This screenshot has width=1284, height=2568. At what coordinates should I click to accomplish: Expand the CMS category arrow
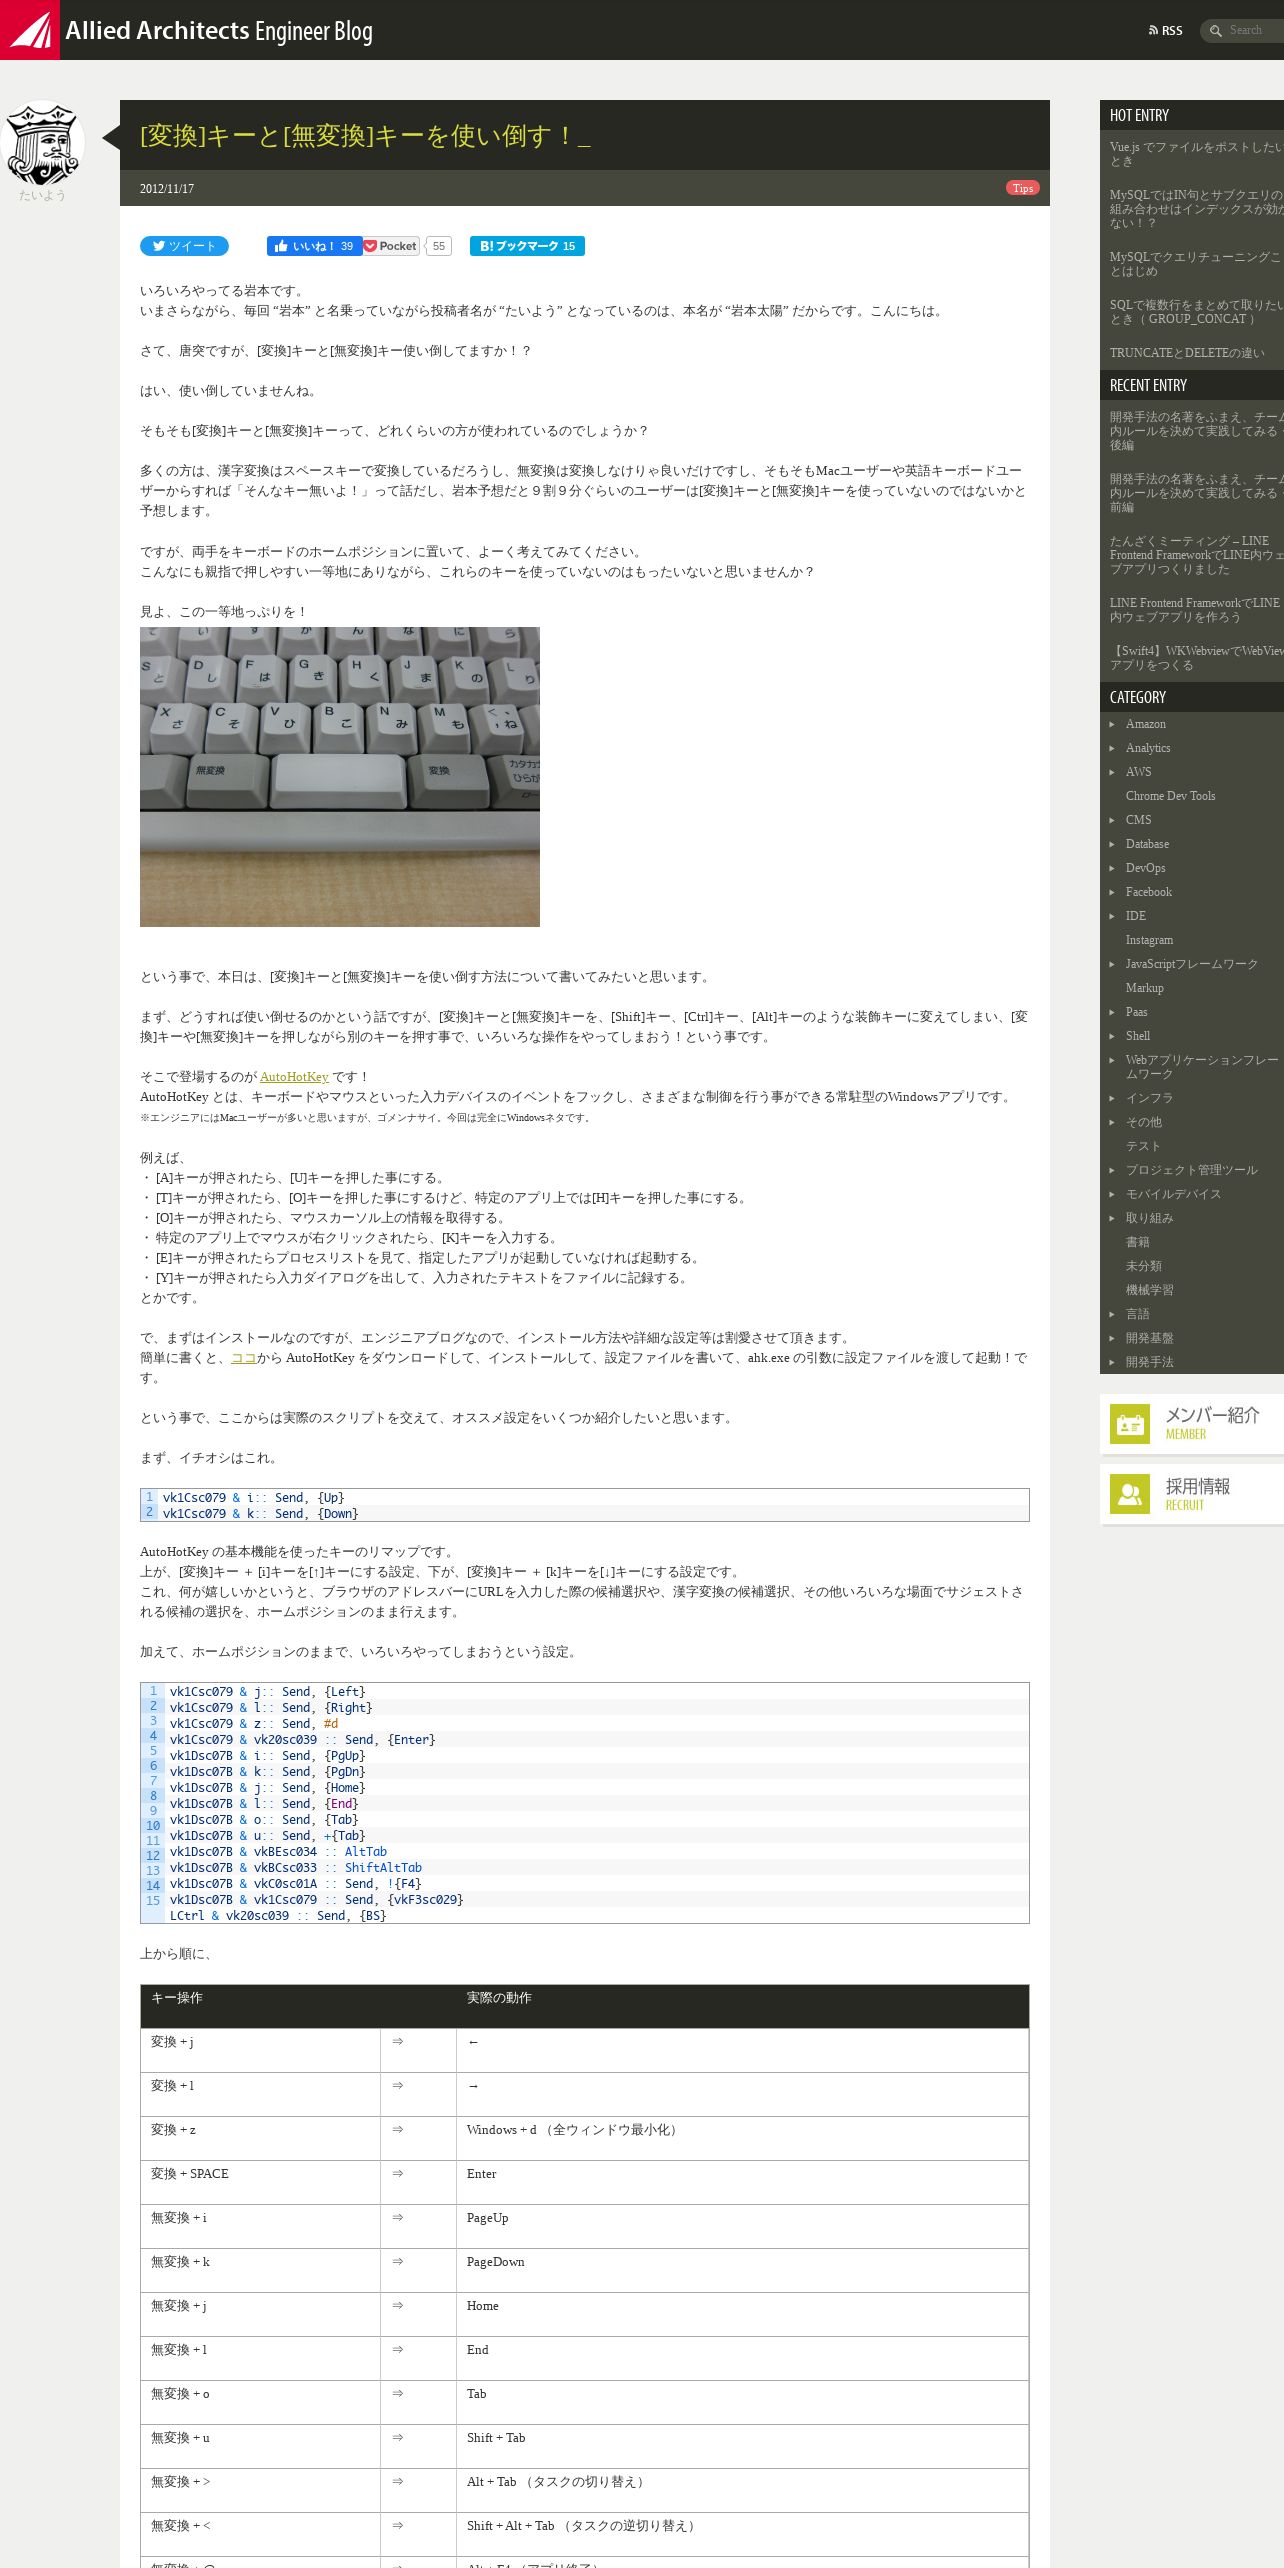tap(1112, 820)
